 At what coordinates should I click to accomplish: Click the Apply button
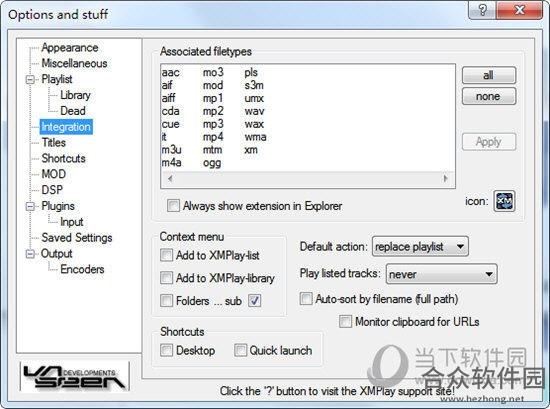point(489,142)
